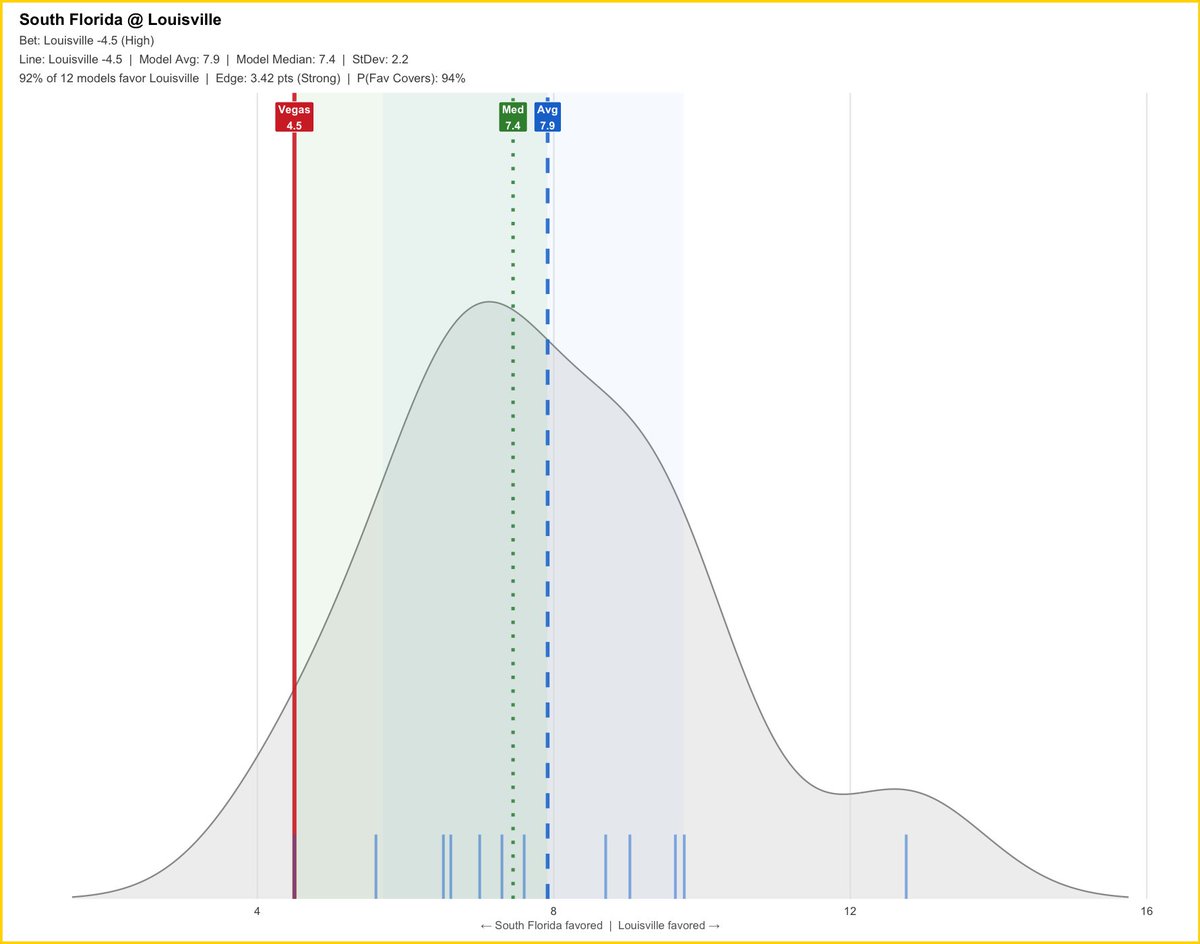Image resolution: width=1200 pixels, height=944 pixels.
Task: Click the blue Avg 7.9 label
Action: 547,117
